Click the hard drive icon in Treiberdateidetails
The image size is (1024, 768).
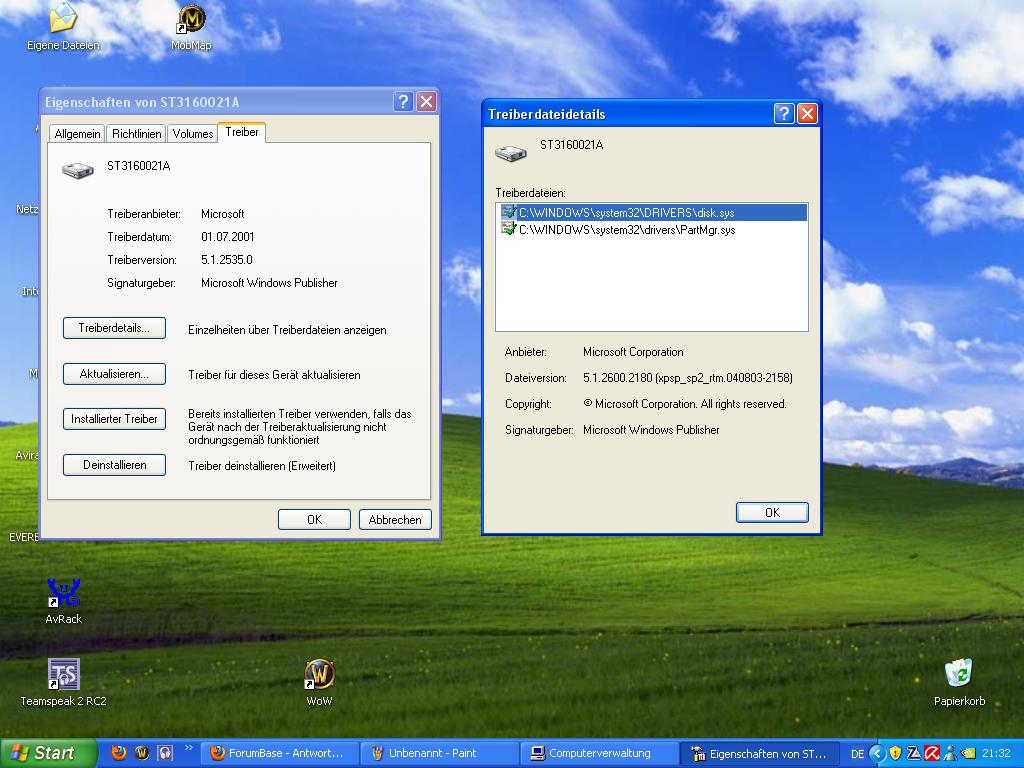[511, 153]
